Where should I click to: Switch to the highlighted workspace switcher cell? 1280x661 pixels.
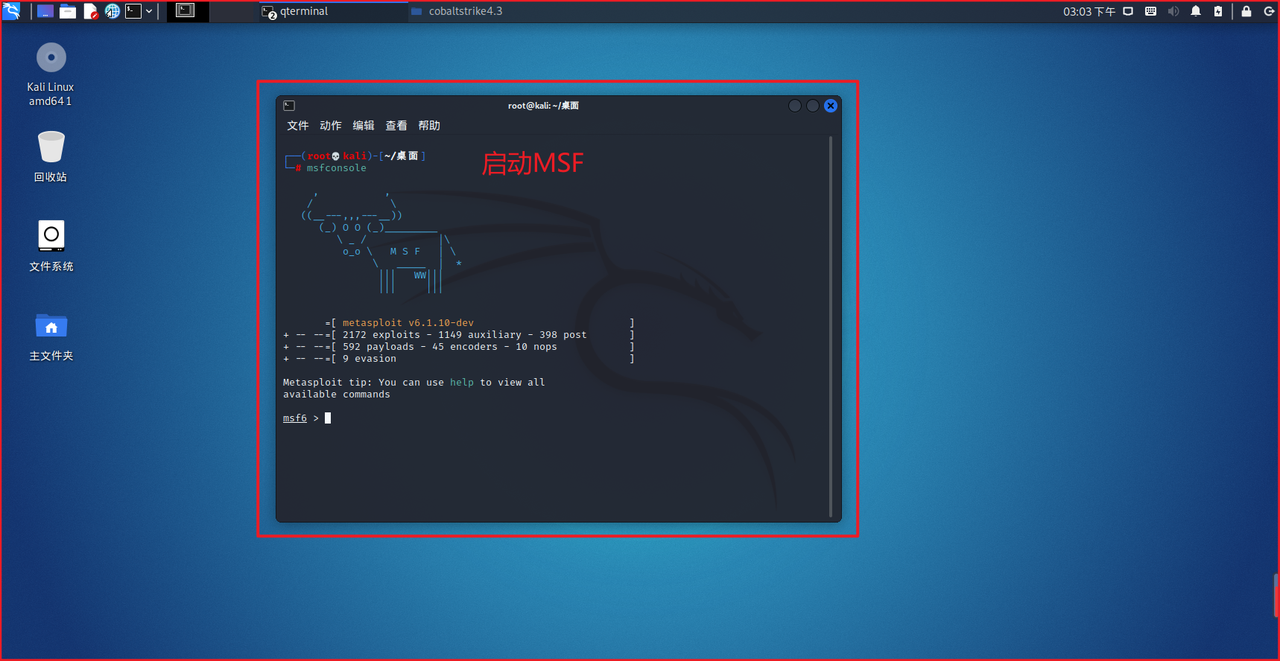point(186,11)
